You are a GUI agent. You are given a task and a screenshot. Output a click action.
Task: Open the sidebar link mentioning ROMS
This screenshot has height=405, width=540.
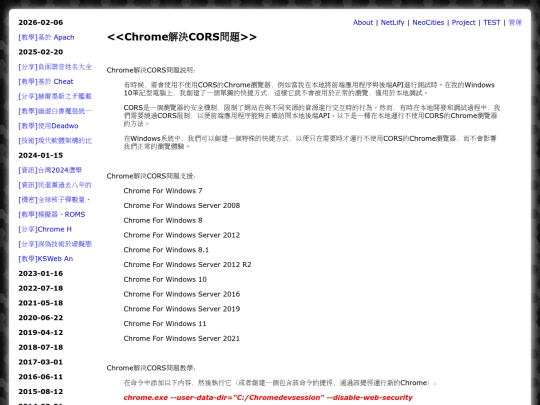tap(52, 214)
